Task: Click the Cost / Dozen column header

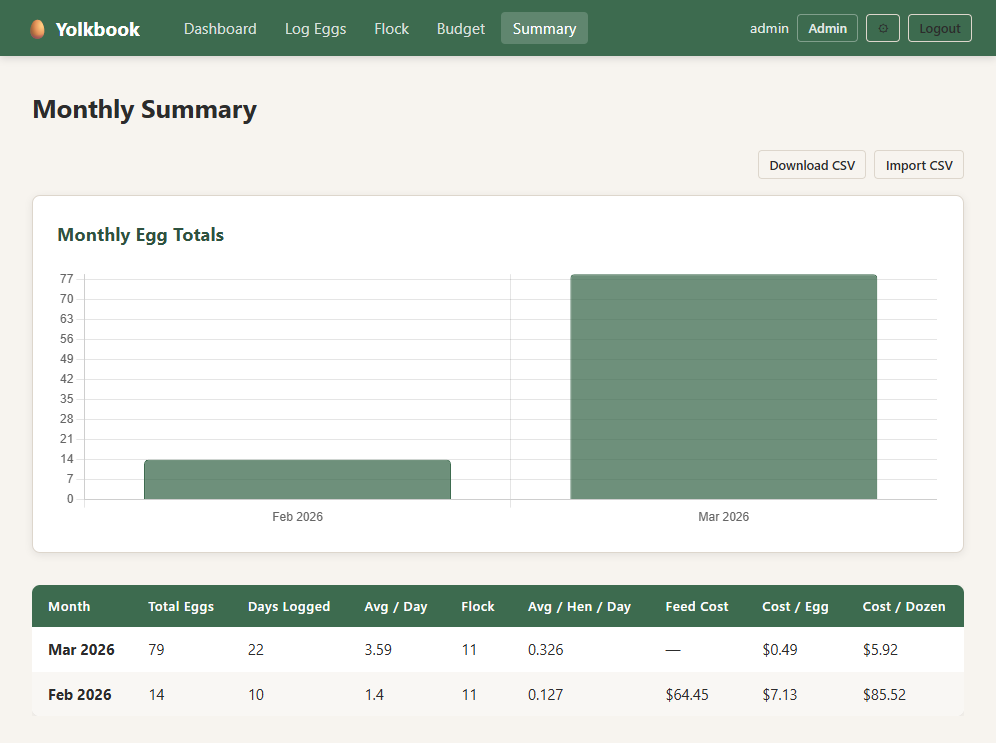Action: coord(903,606)
